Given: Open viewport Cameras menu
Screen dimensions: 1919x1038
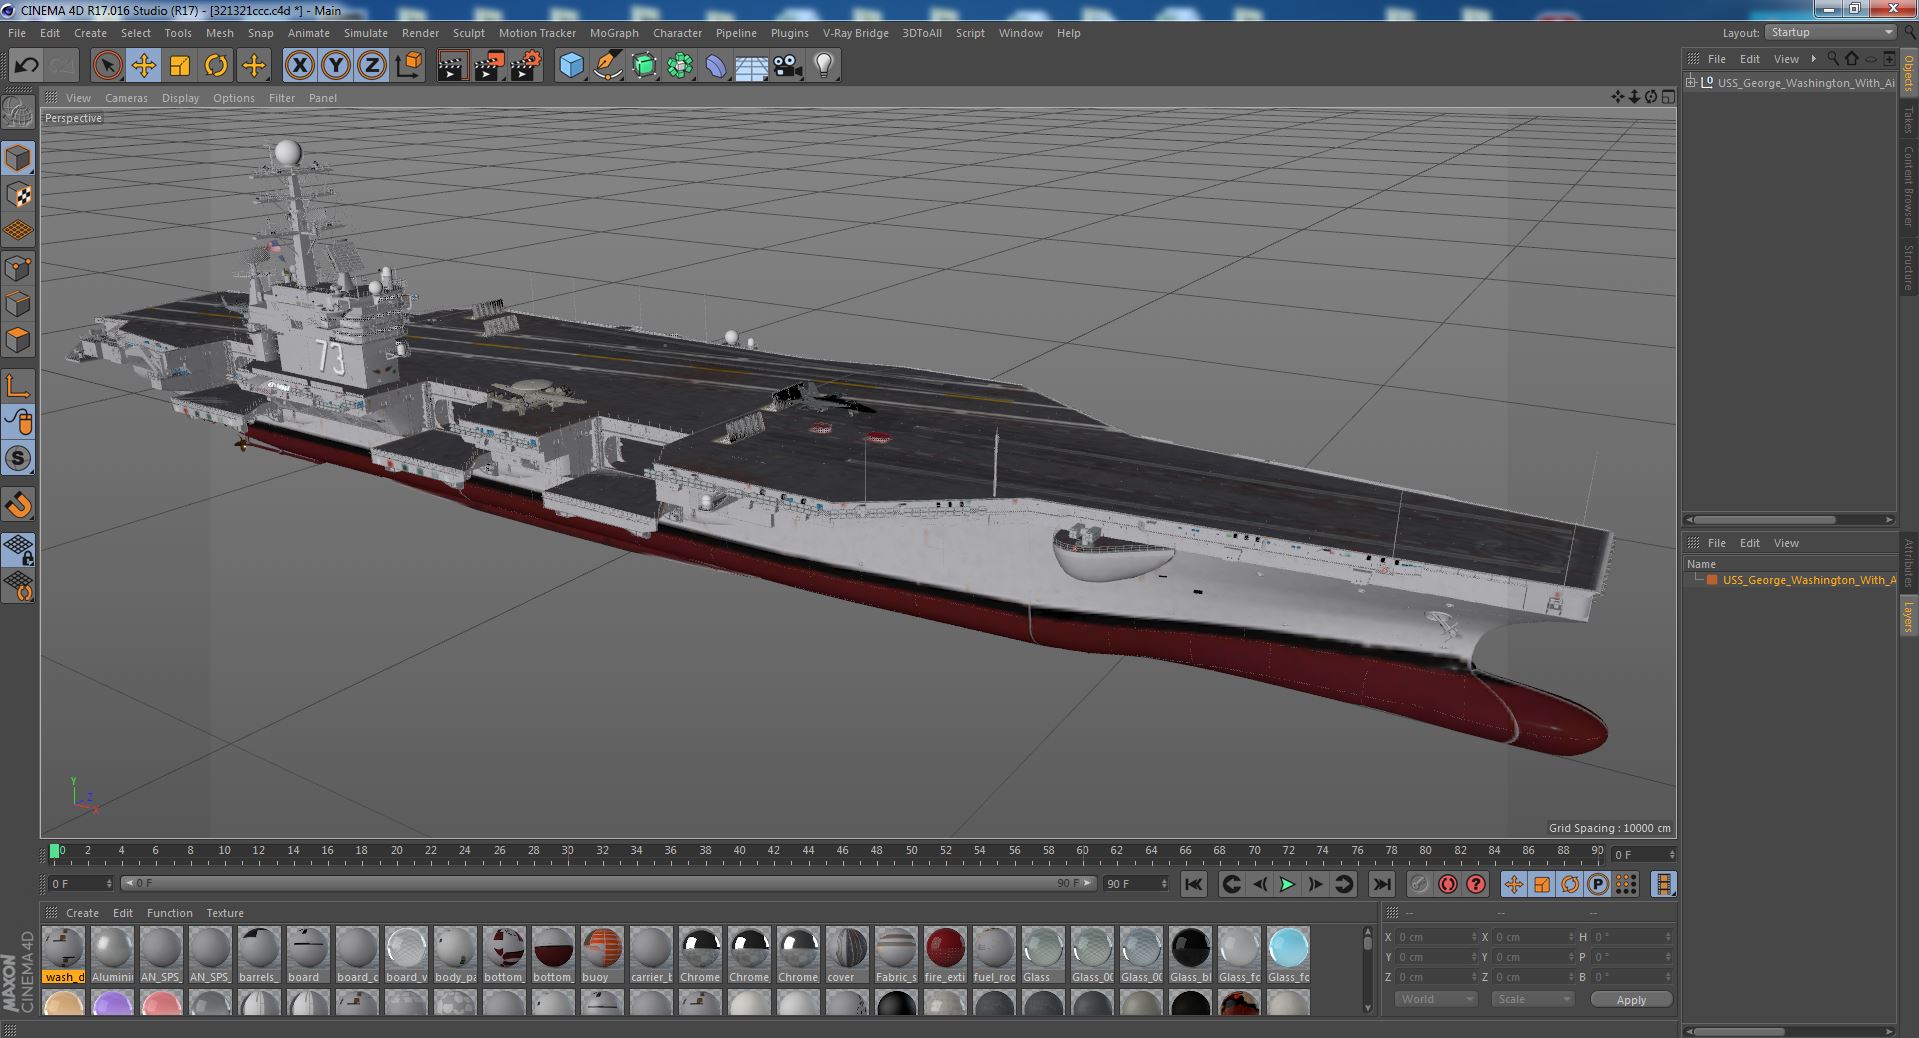Looking at the screenshot, I should 126,98.
